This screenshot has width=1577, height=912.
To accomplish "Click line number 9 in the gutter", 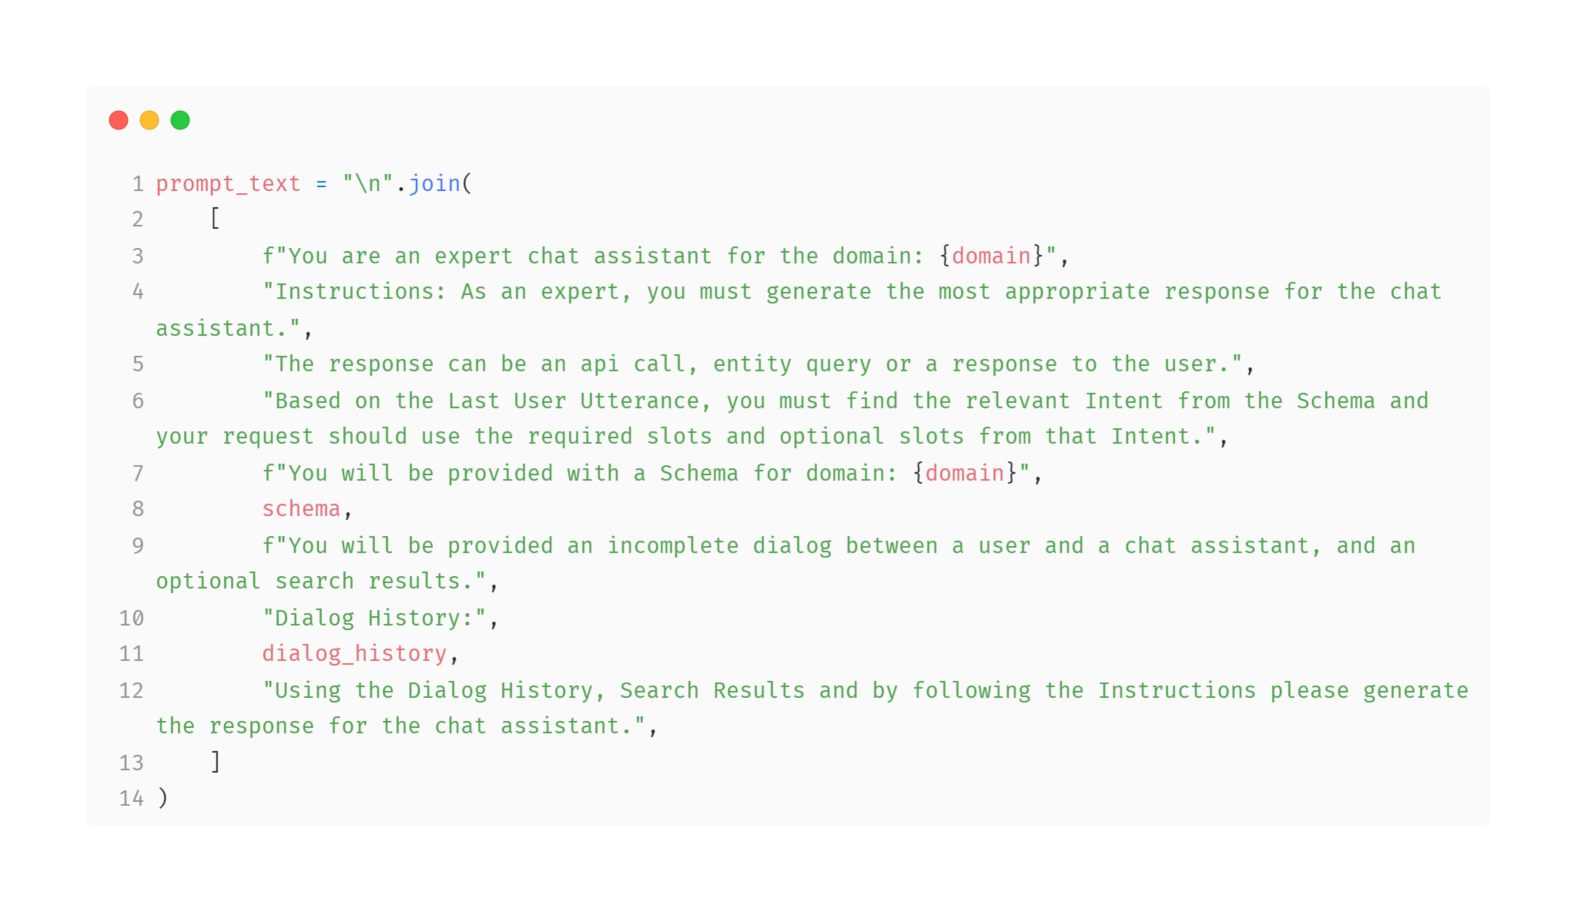I will coord(137,546).
